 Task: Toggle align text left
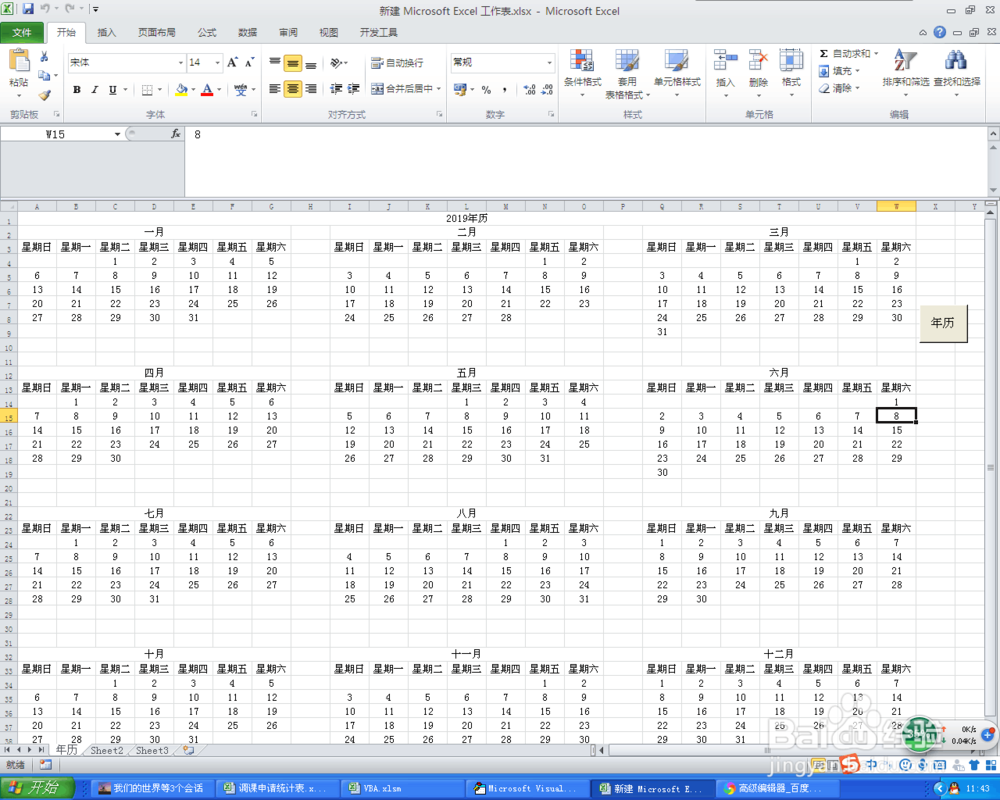pos(274,89)
